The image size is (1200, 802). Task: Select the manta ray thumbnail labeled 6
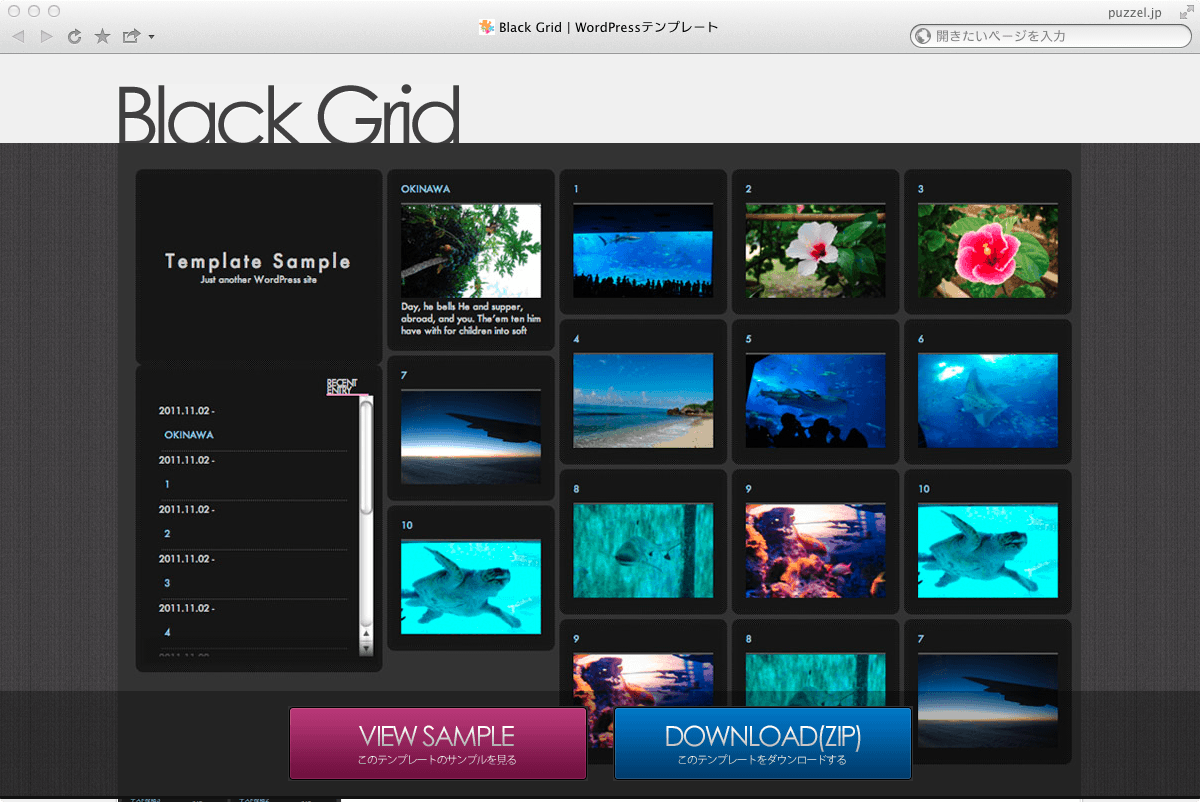(987, 400)
